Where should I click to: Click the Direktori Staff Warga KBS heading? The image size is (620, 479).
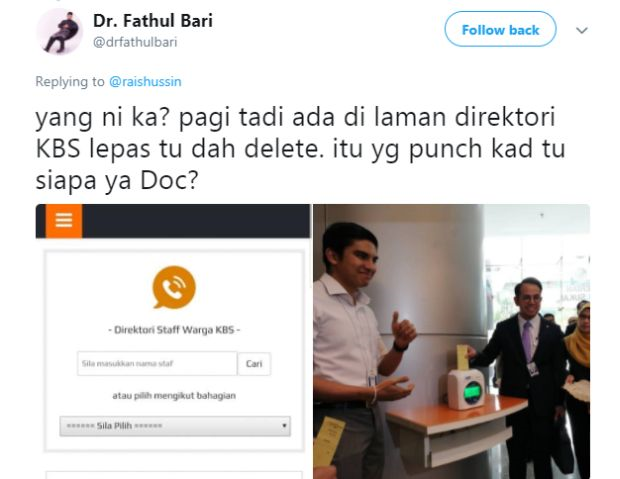click(x=174, y=330)
